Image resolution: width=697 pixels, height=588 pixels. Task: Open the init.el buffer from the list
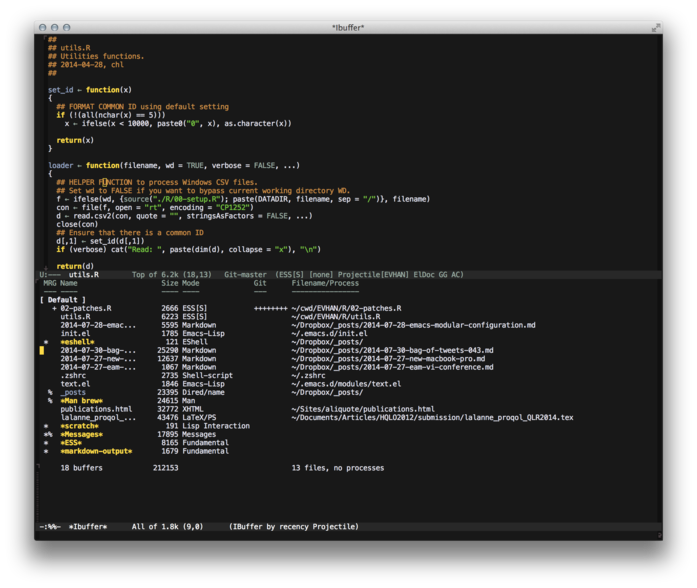pyautogui.click(x=76, y=333)
